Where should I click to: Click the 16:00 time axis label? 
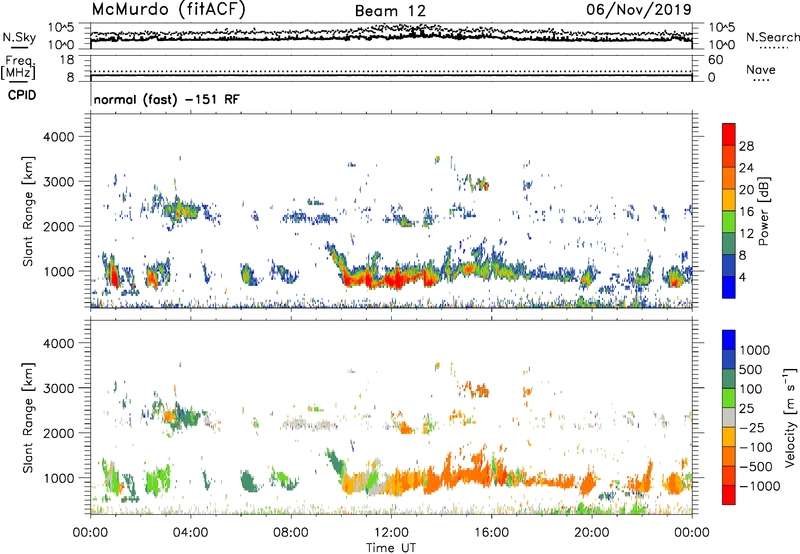click(491, 533)
